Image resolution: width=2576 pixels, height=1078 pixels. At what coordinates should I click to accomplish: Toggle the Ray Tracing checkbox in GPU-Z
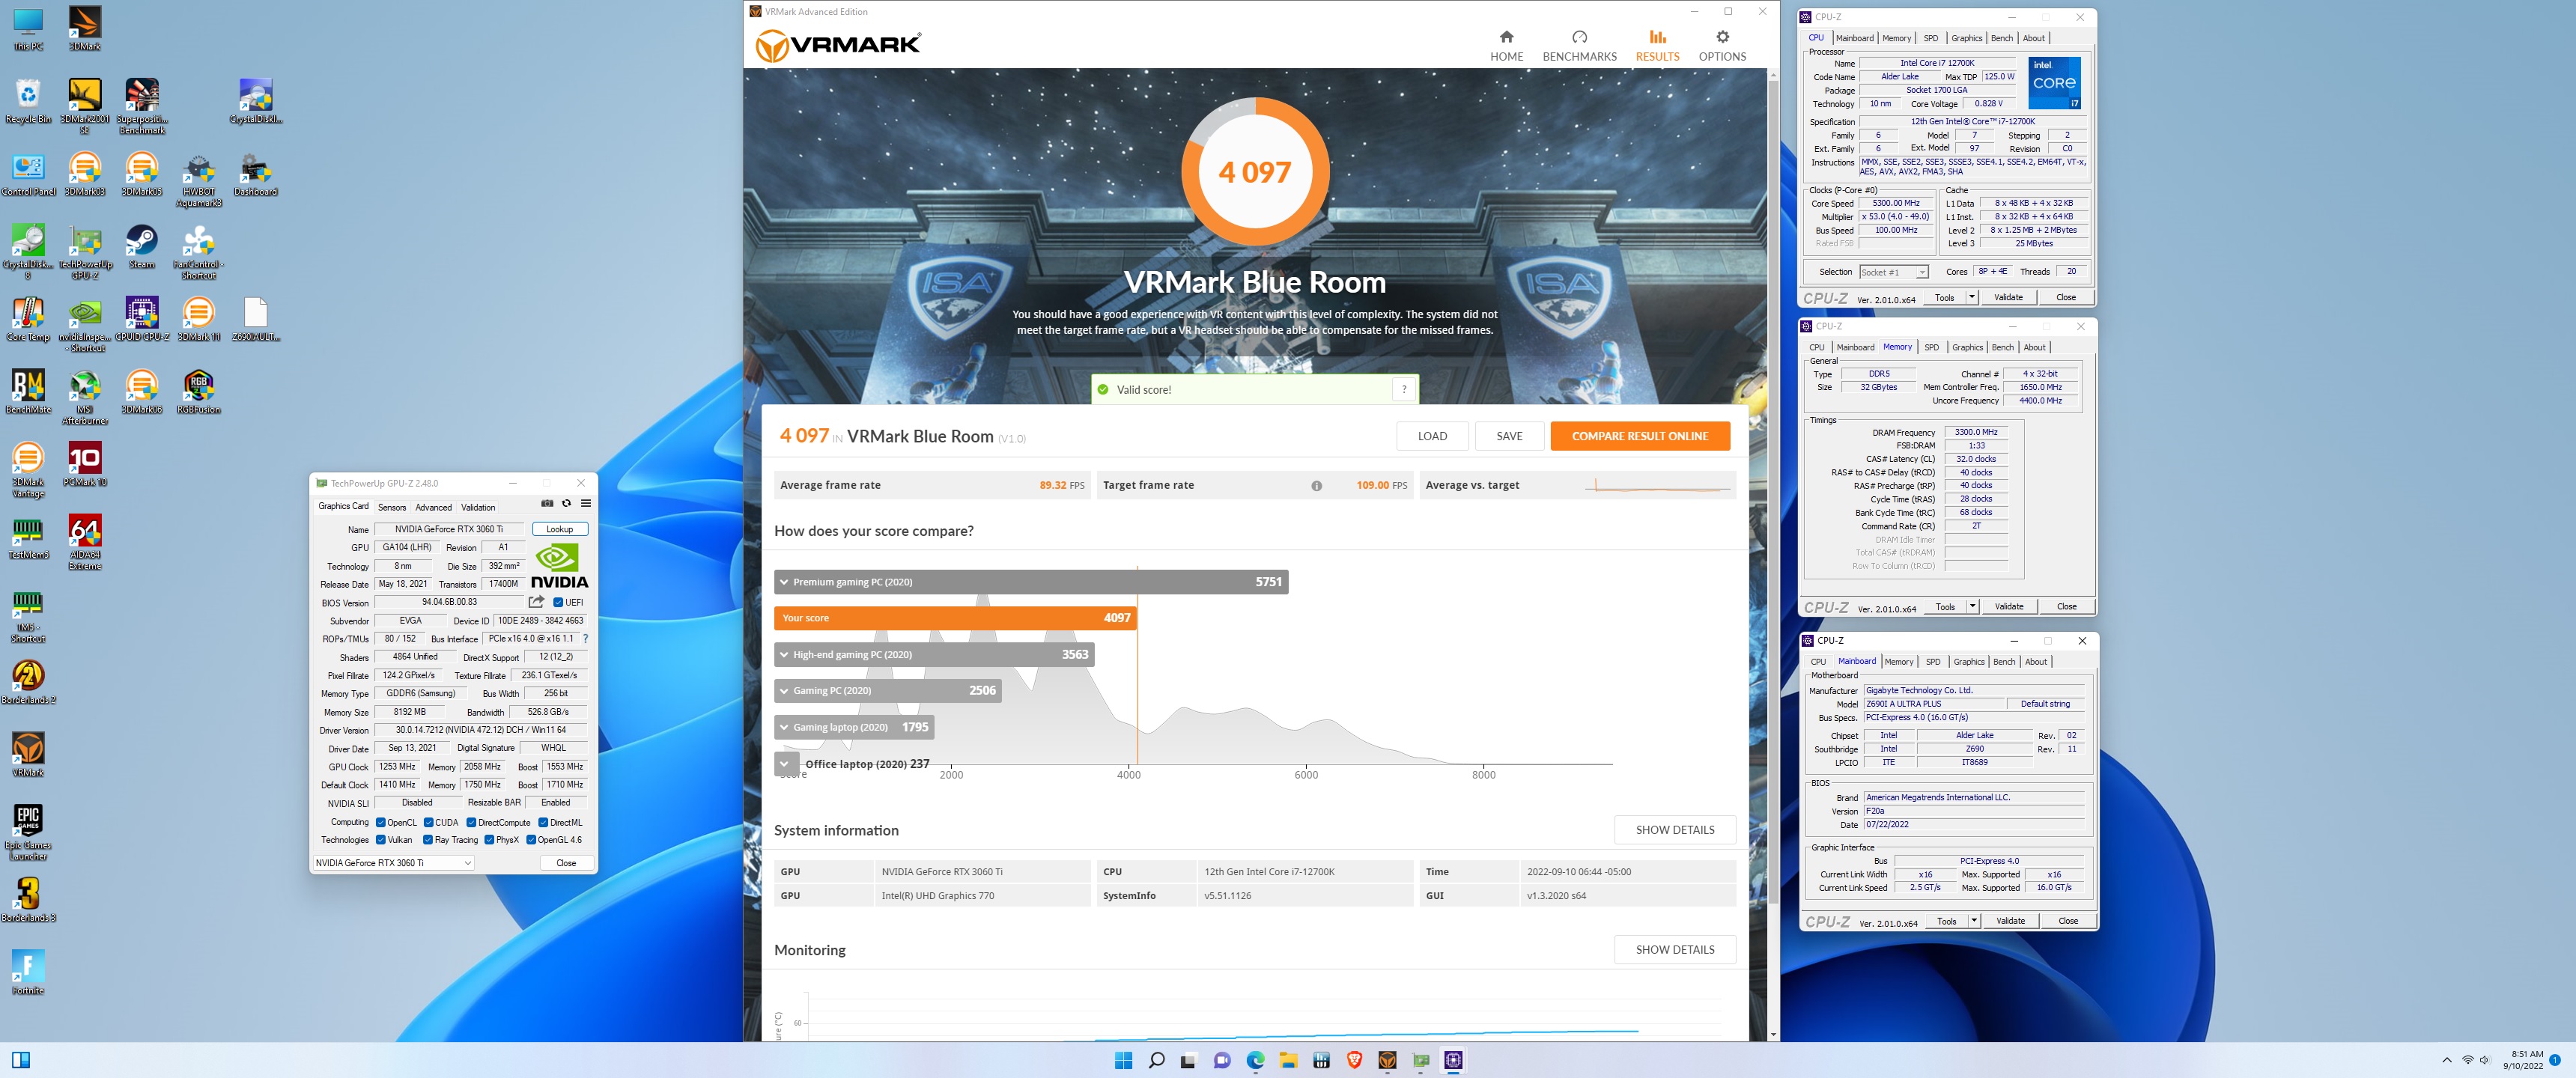428,840
